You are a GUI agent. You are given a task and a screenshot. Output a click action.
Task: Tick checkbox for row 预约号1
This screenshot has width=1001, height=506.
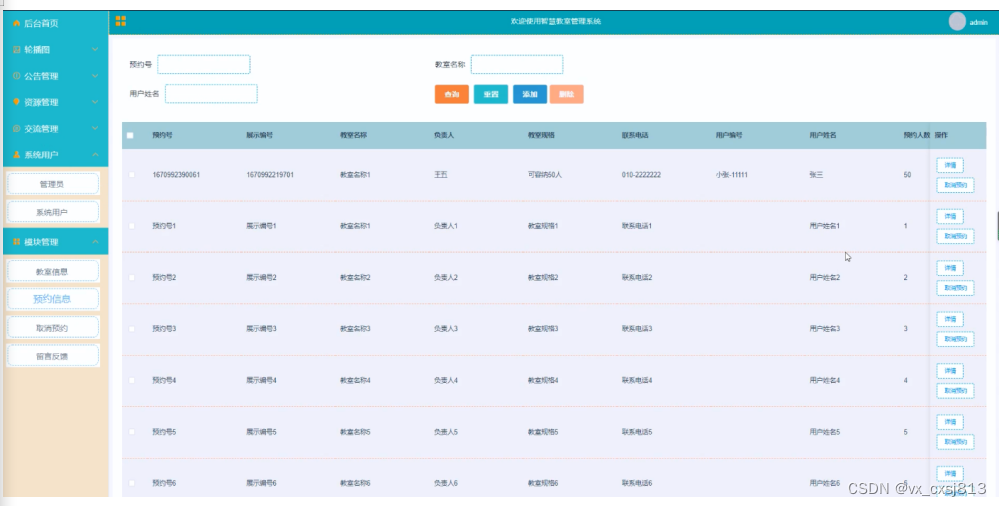coord(132,226)
